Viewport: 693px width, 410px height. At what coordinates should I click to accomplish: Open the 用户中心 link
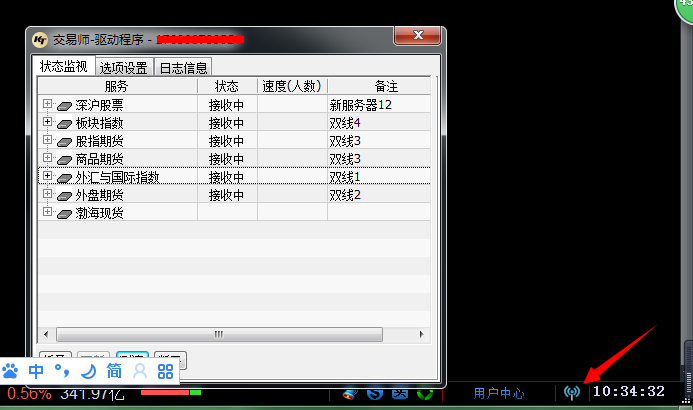[499, 393]
